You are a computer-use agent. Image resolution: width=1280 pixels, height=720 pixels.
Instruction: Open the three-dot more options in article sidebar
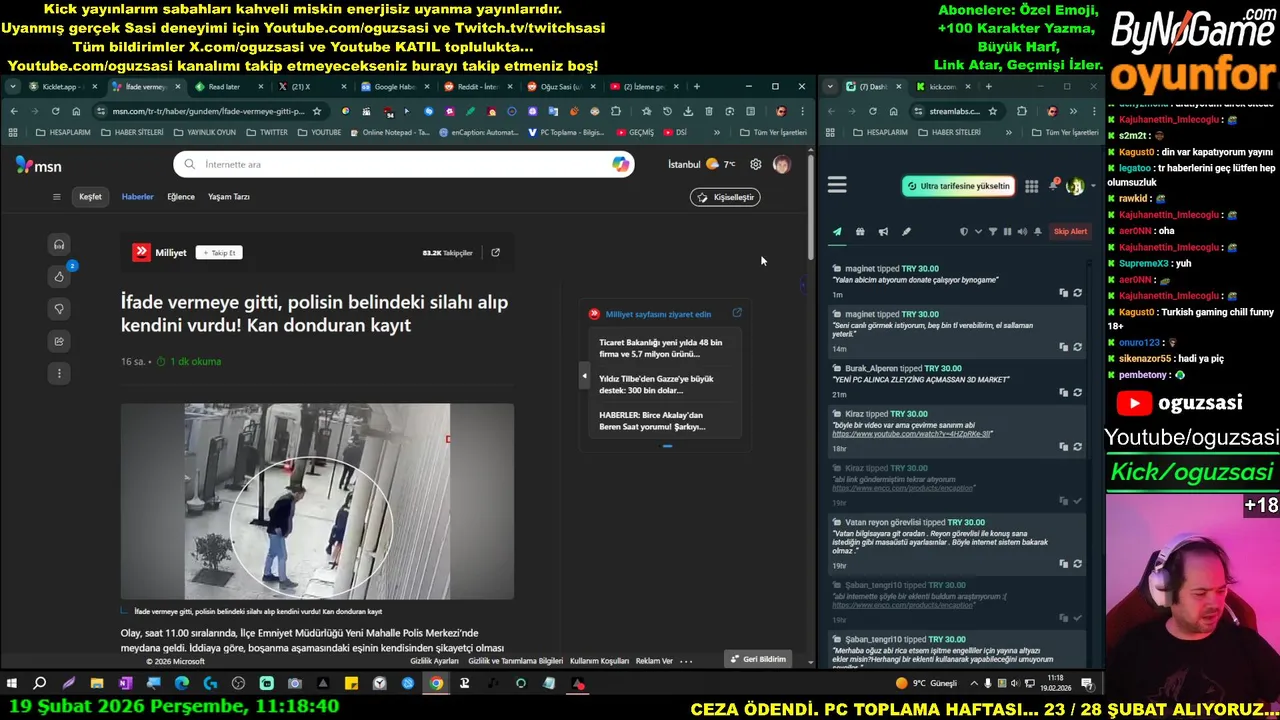tap(59, 373)
